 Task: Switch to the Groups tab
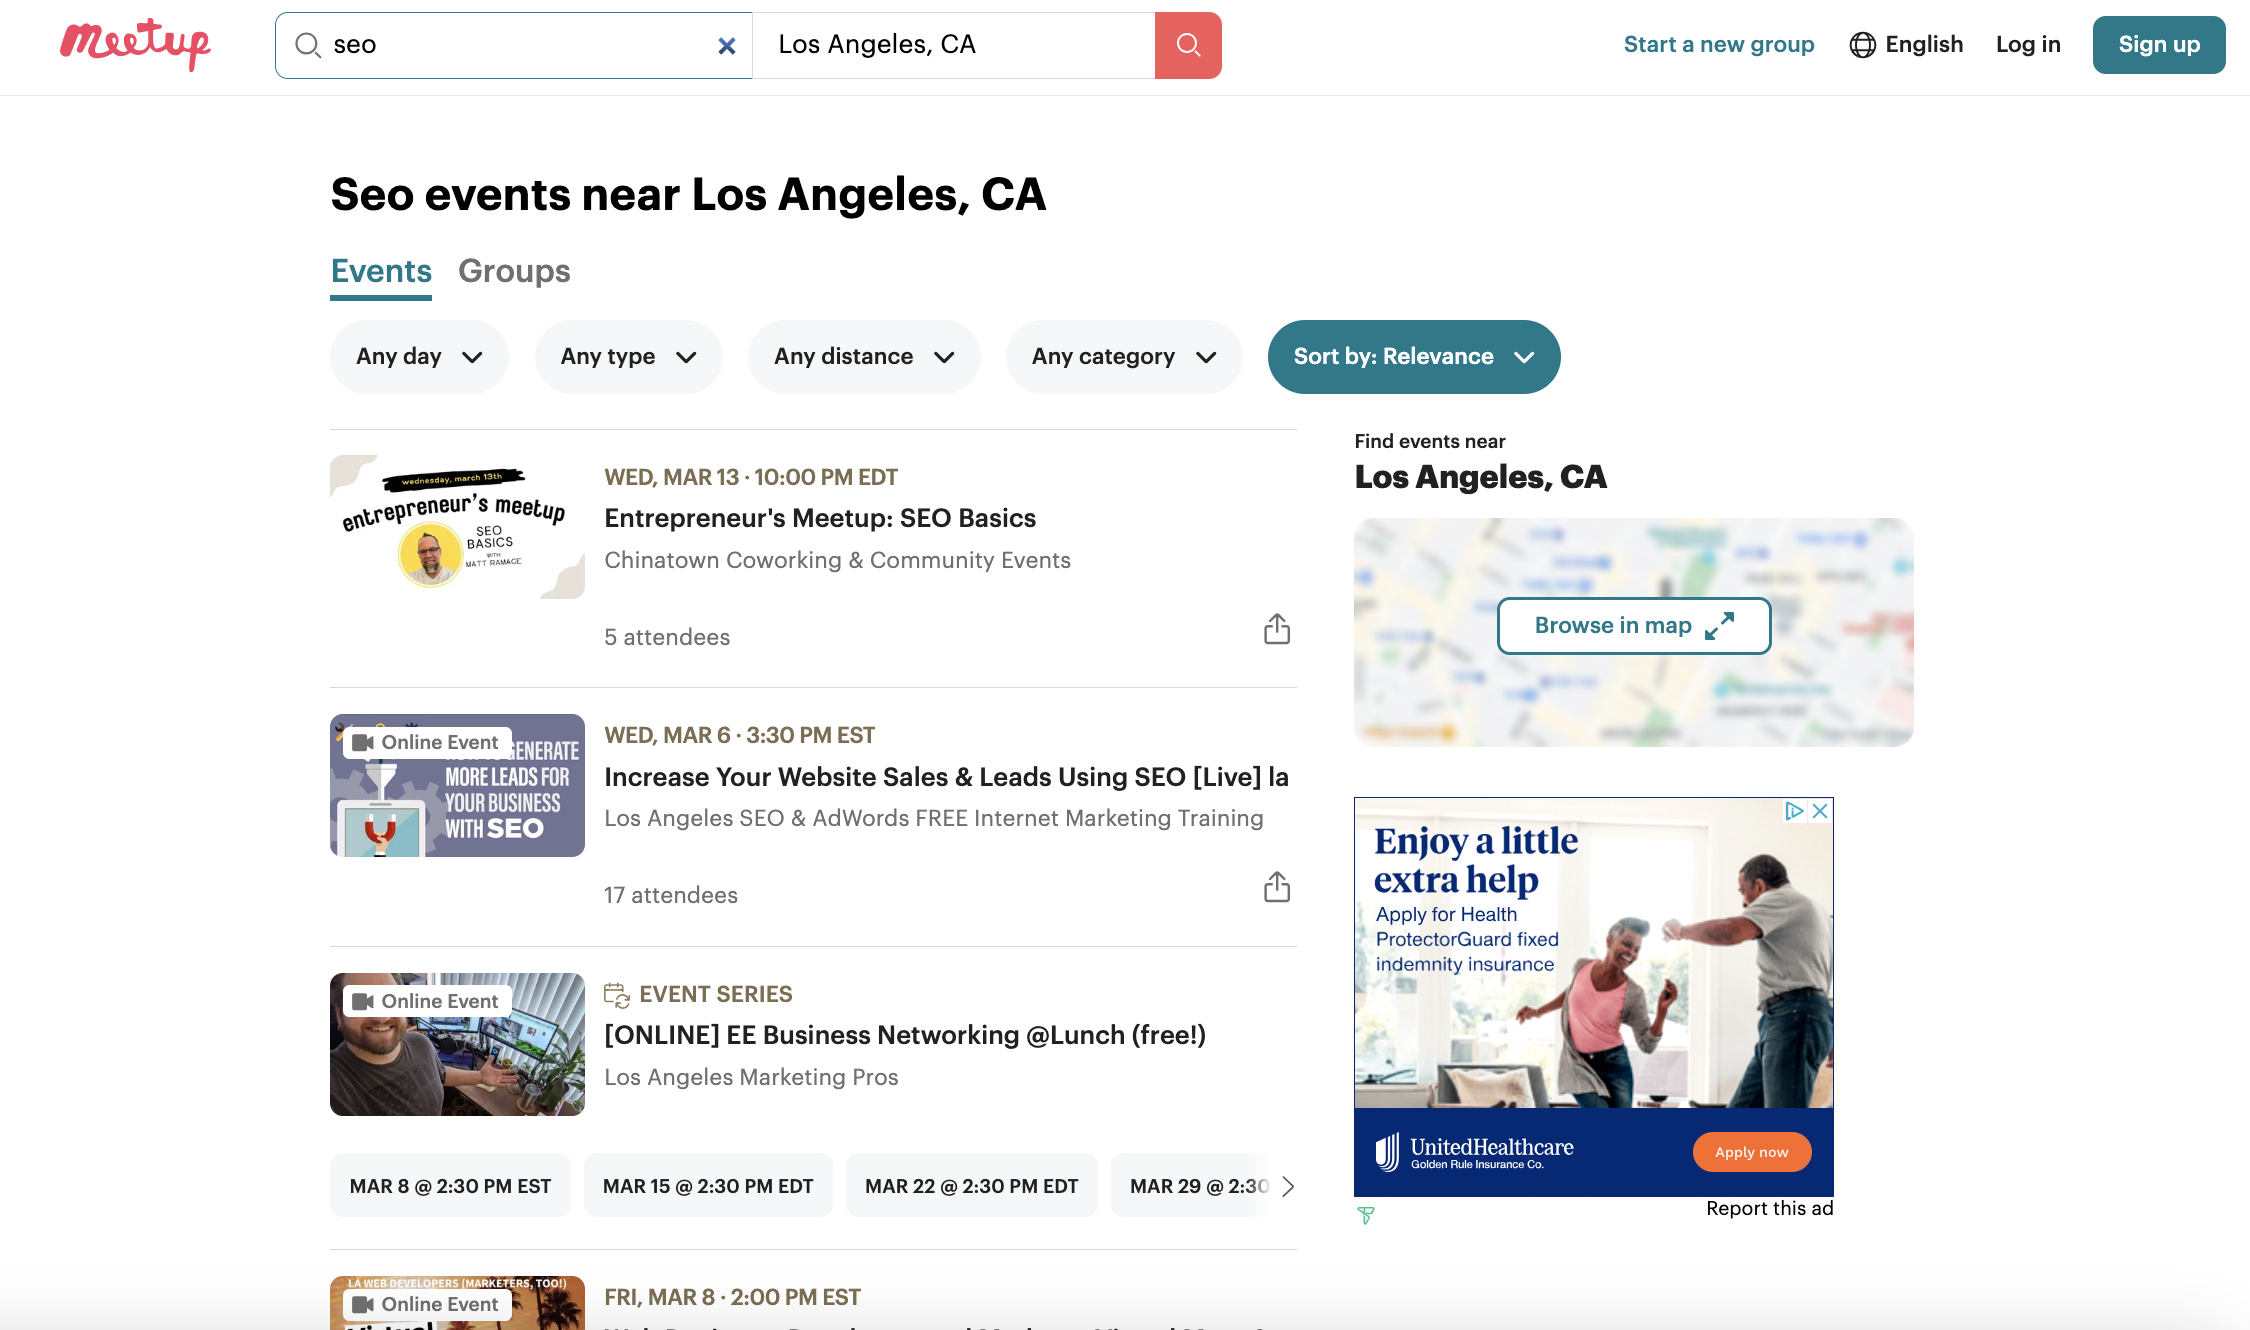tap(514, 271)
